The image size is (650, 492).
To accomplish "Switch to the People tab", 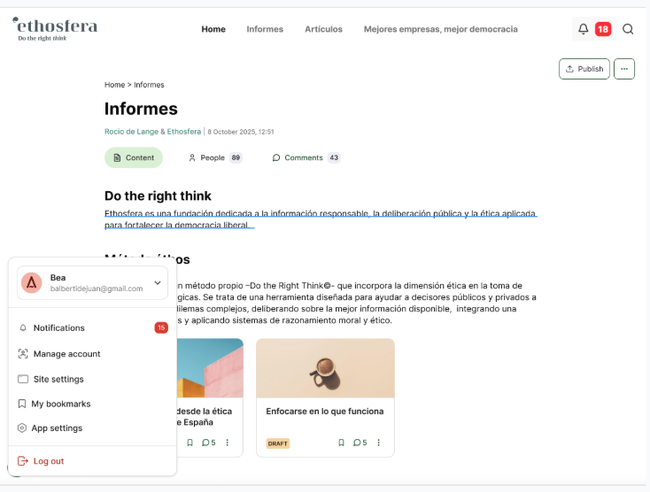I will coord(212,158).
